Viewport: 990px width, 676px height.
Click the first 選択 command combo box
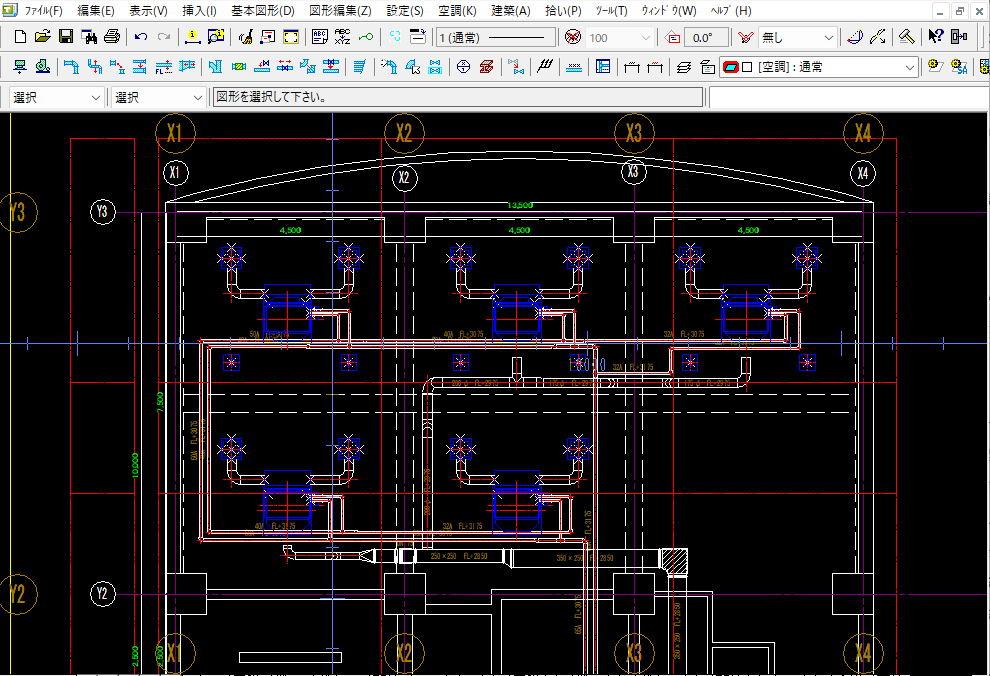click(57, 98)
